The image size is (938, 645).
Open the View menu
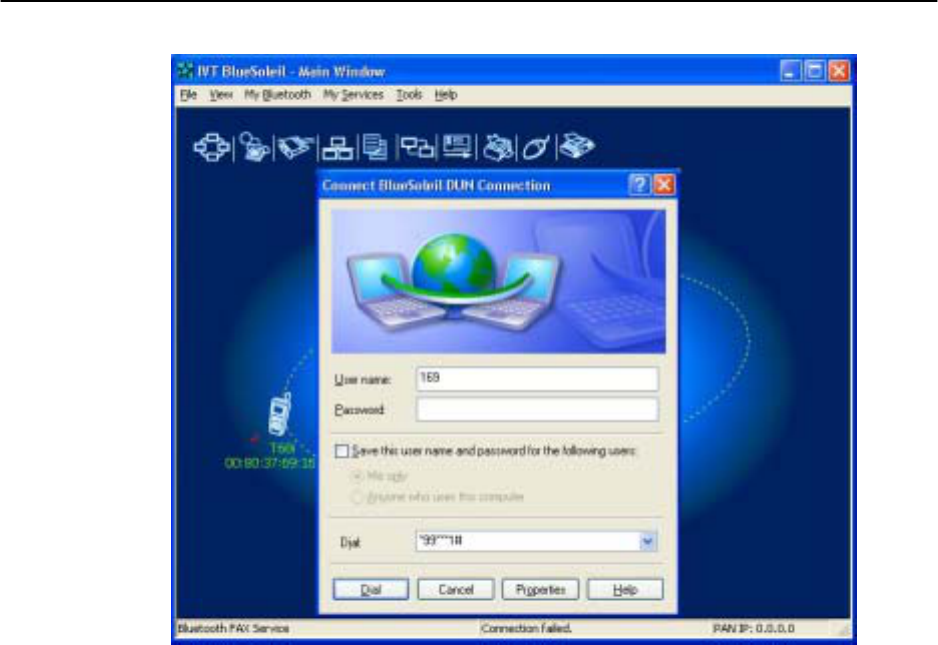pos(221,95)
